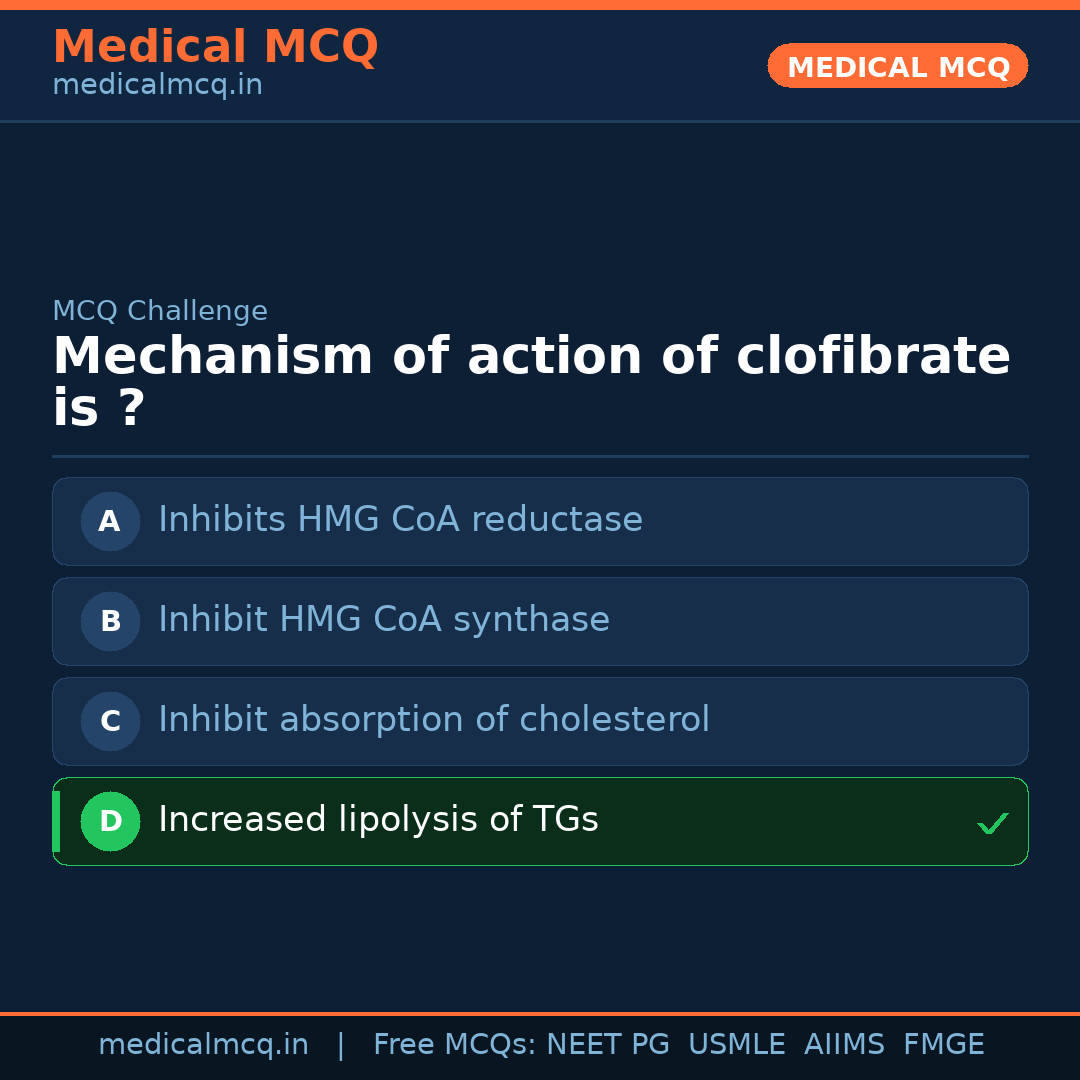Click the "MCQ Challenge" label

(x=160, y=311)
